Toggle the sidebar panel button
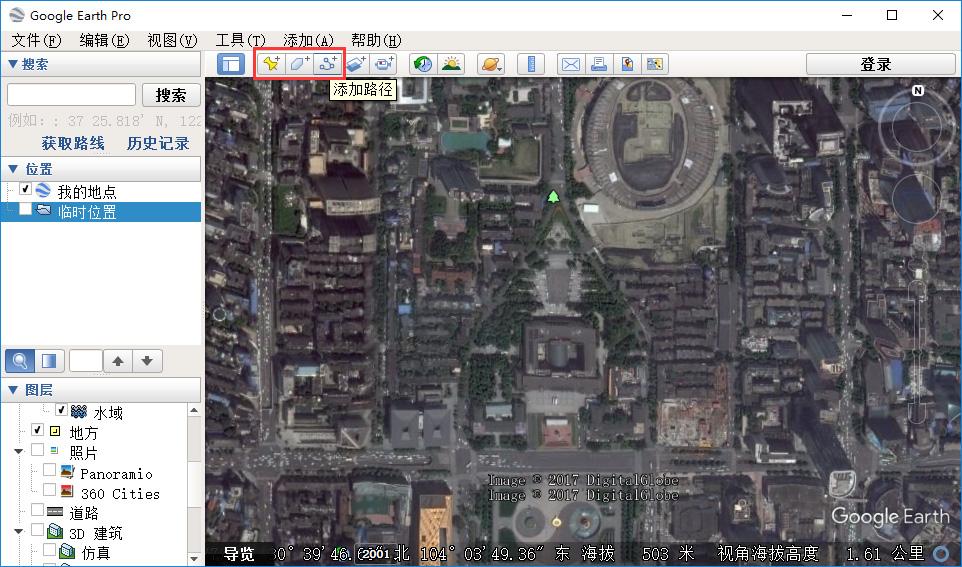 231,64
